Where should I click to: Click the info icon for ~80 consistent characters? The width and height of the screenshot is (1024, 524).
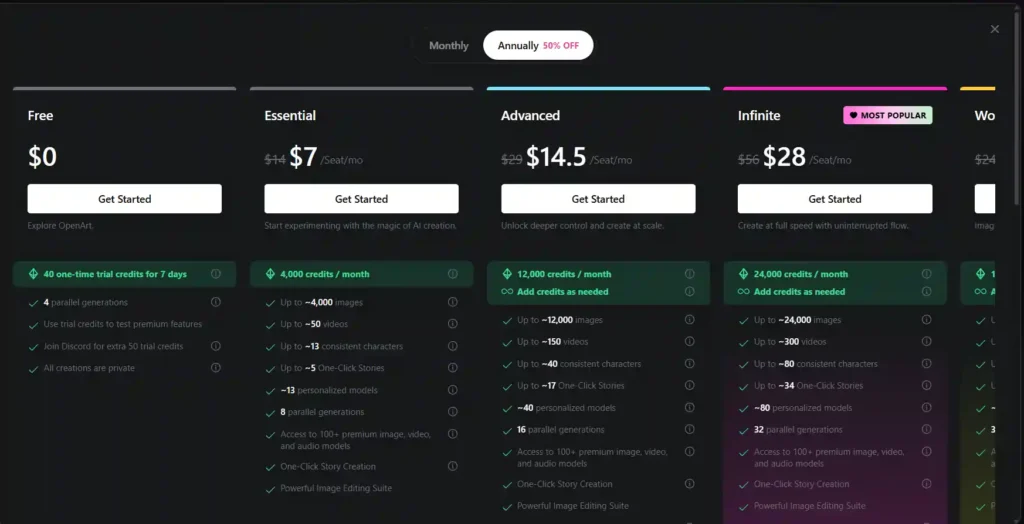(x=926, y=363)
